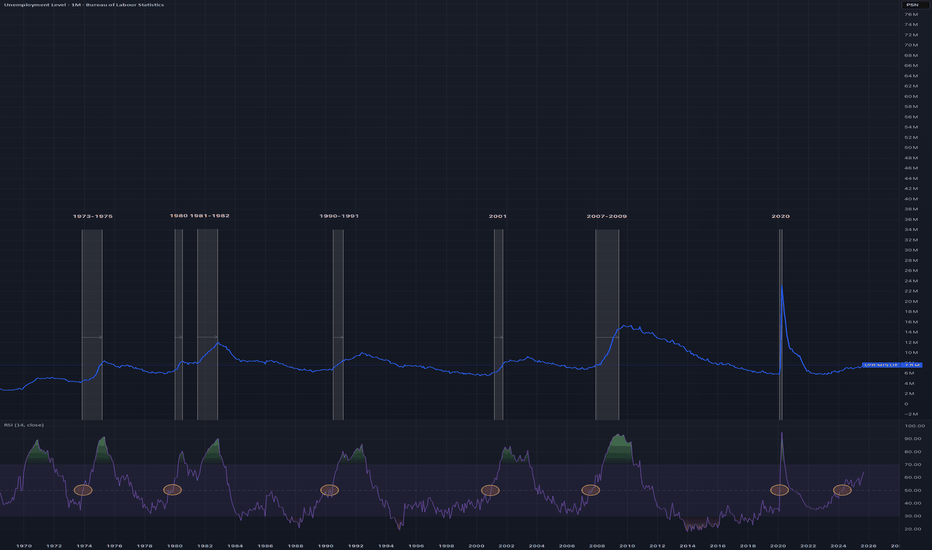Click the orange ellipse on RSI near 2020
The image size is (932, 550).
click(x=779, y=490)
